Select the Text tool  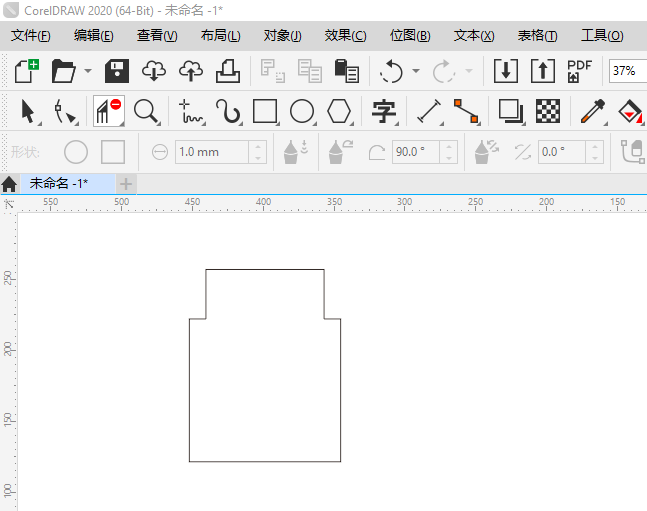(x=384, y=111)
